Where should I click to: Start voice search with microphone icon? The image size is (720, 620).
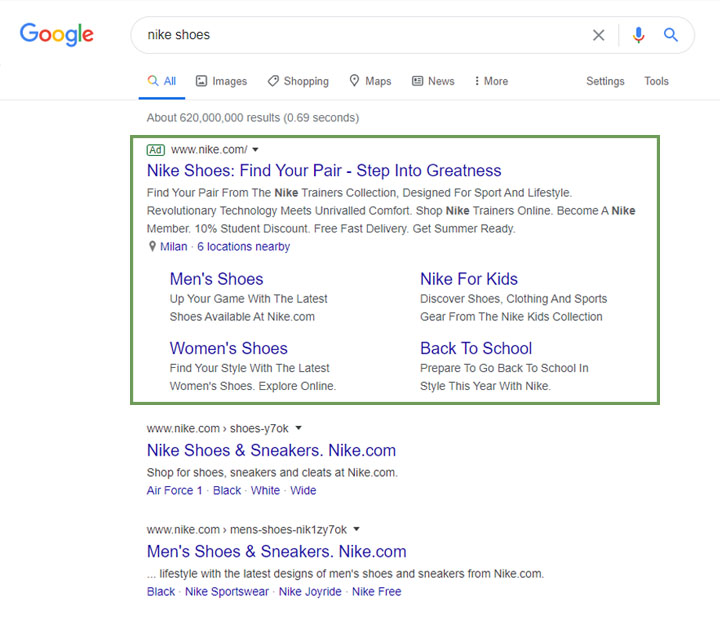coord(638,35)
